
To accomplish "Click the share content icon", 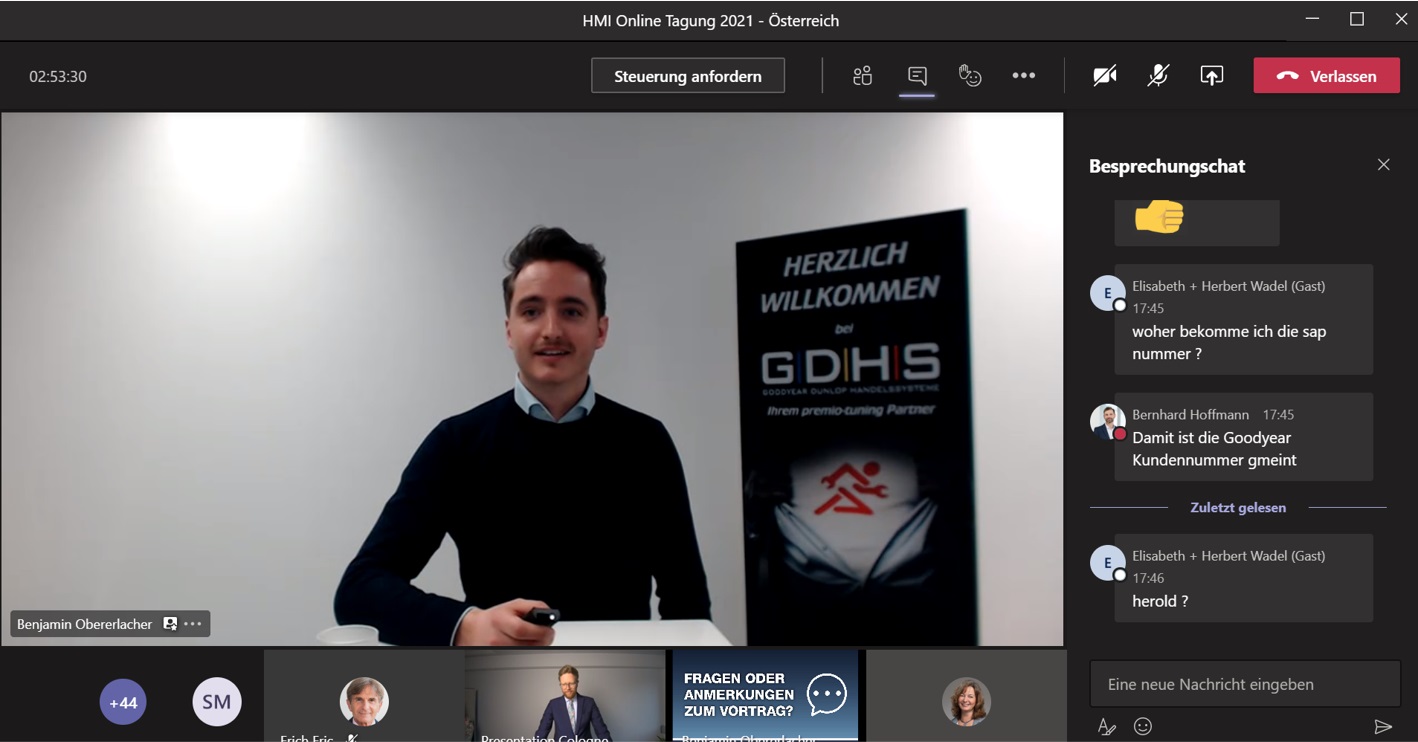I will coord(1211,76).
